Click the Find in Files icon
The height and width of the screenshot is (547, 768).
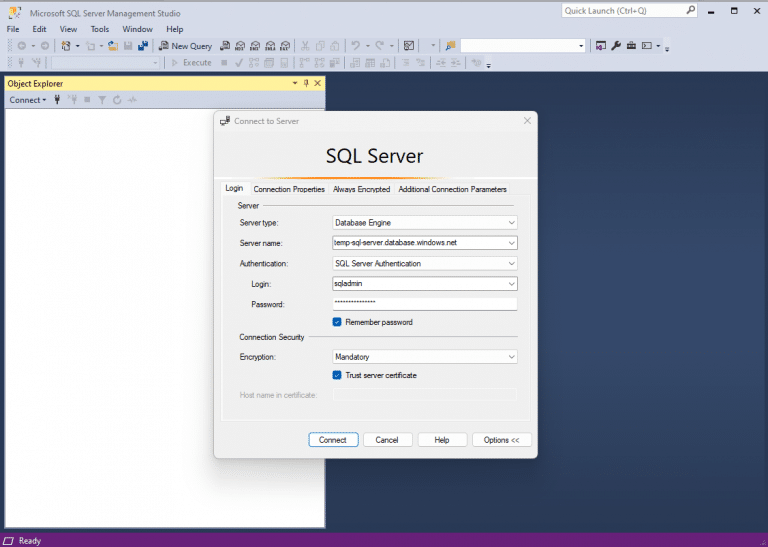pos(451,46)
